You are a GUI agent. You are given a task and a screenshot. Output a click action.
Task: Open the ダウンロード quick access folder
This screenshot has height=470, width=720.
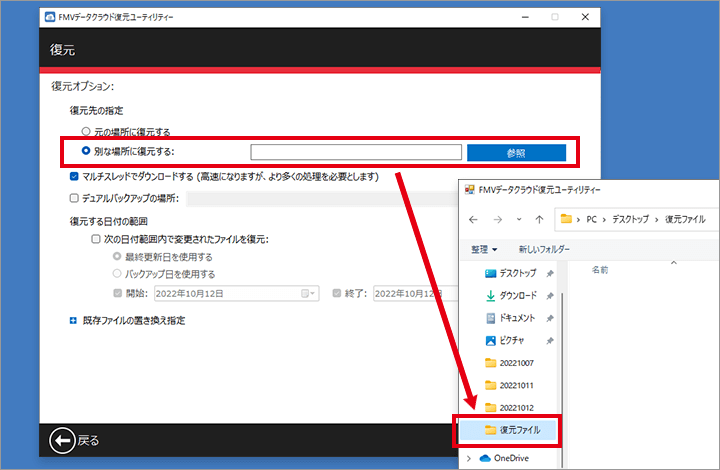[517, 295]
